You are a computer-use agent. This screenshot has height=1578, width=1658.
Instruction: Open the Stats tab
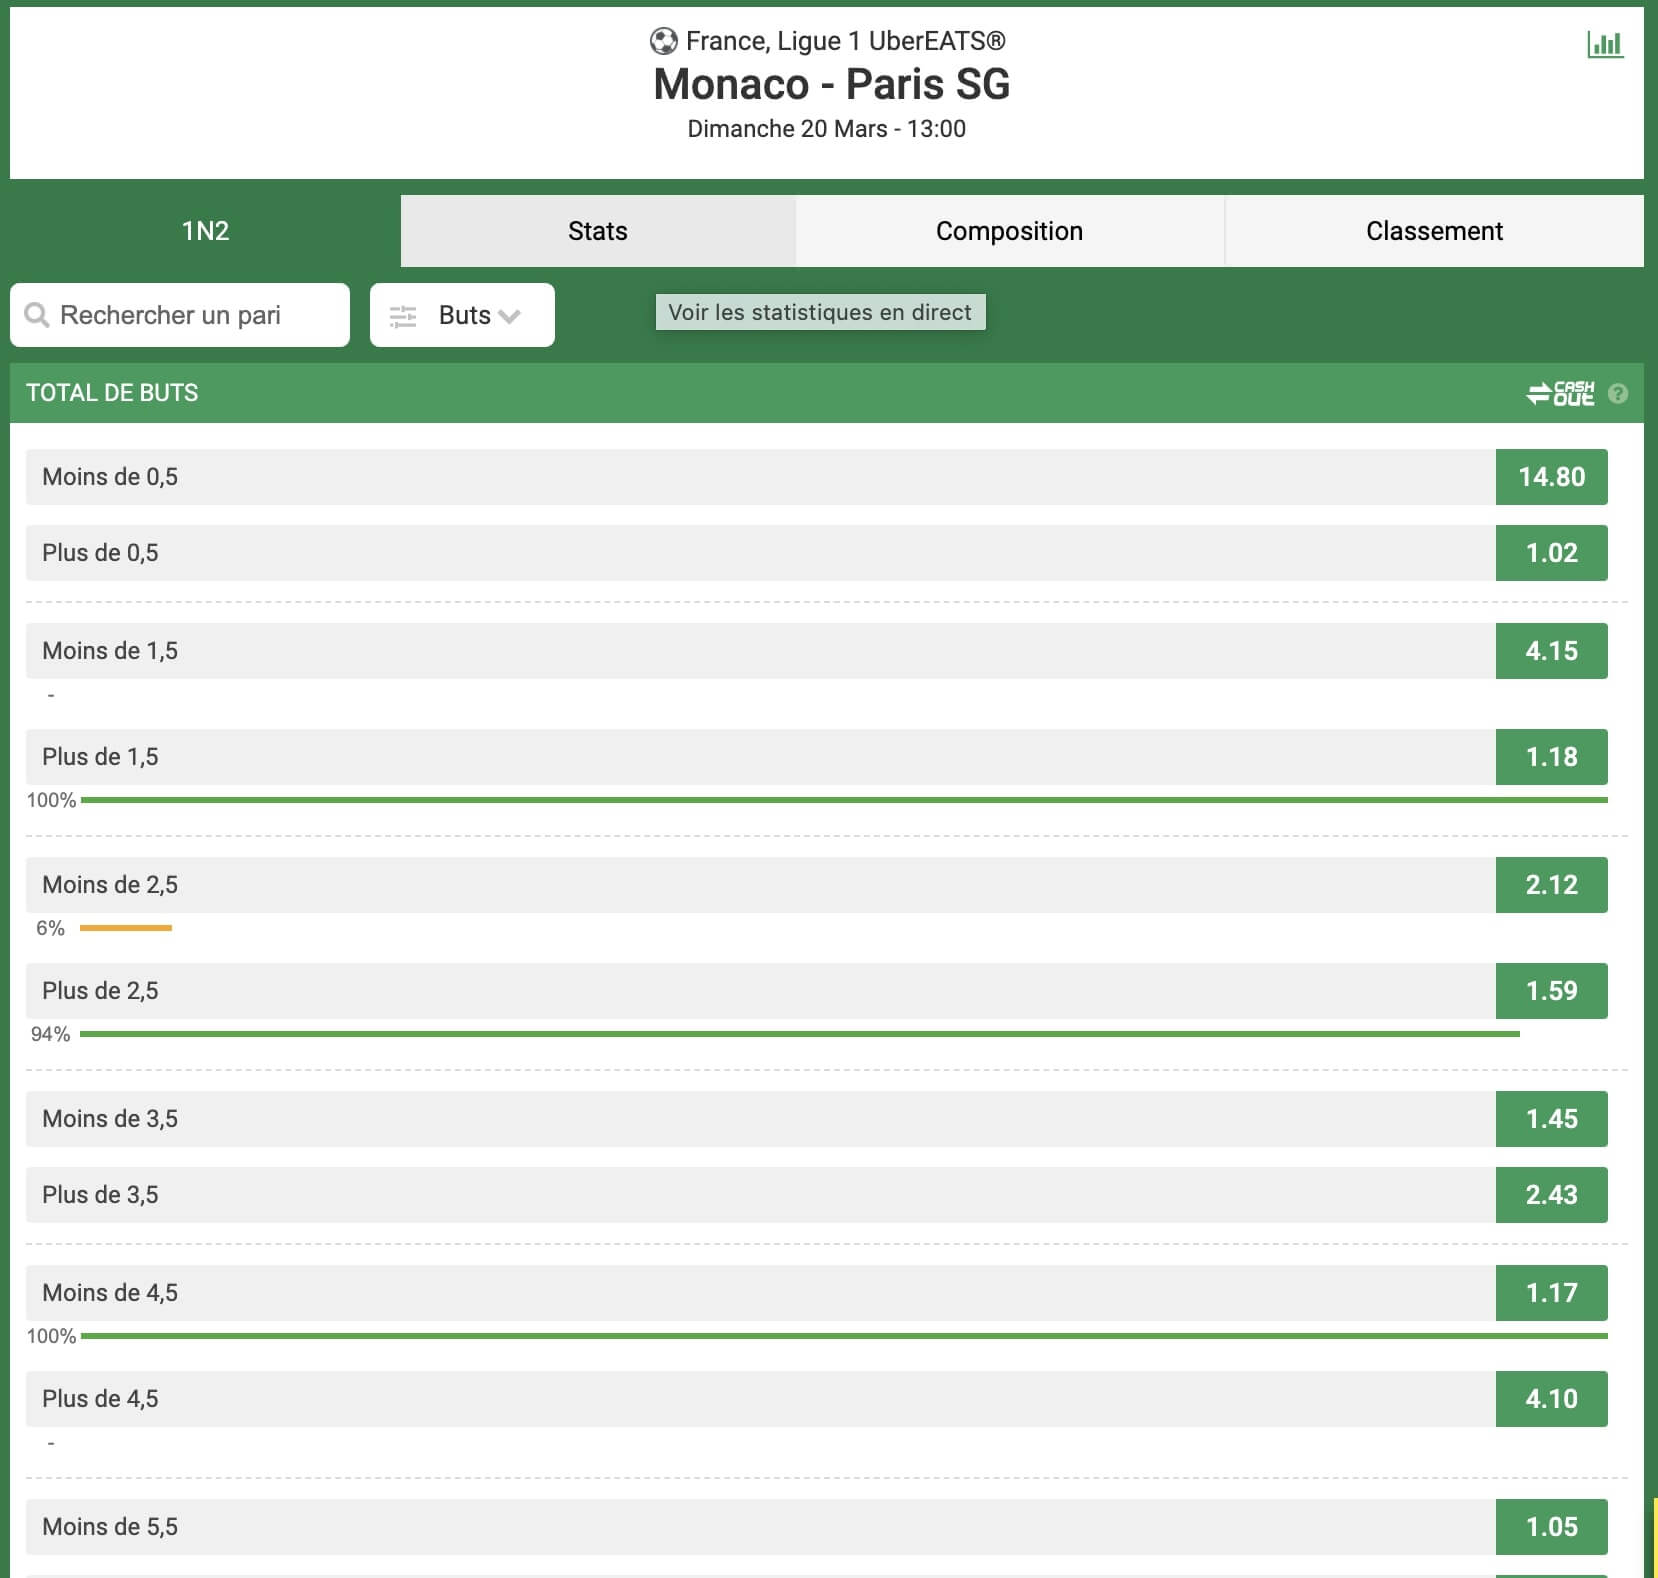(x=598, y=231)
